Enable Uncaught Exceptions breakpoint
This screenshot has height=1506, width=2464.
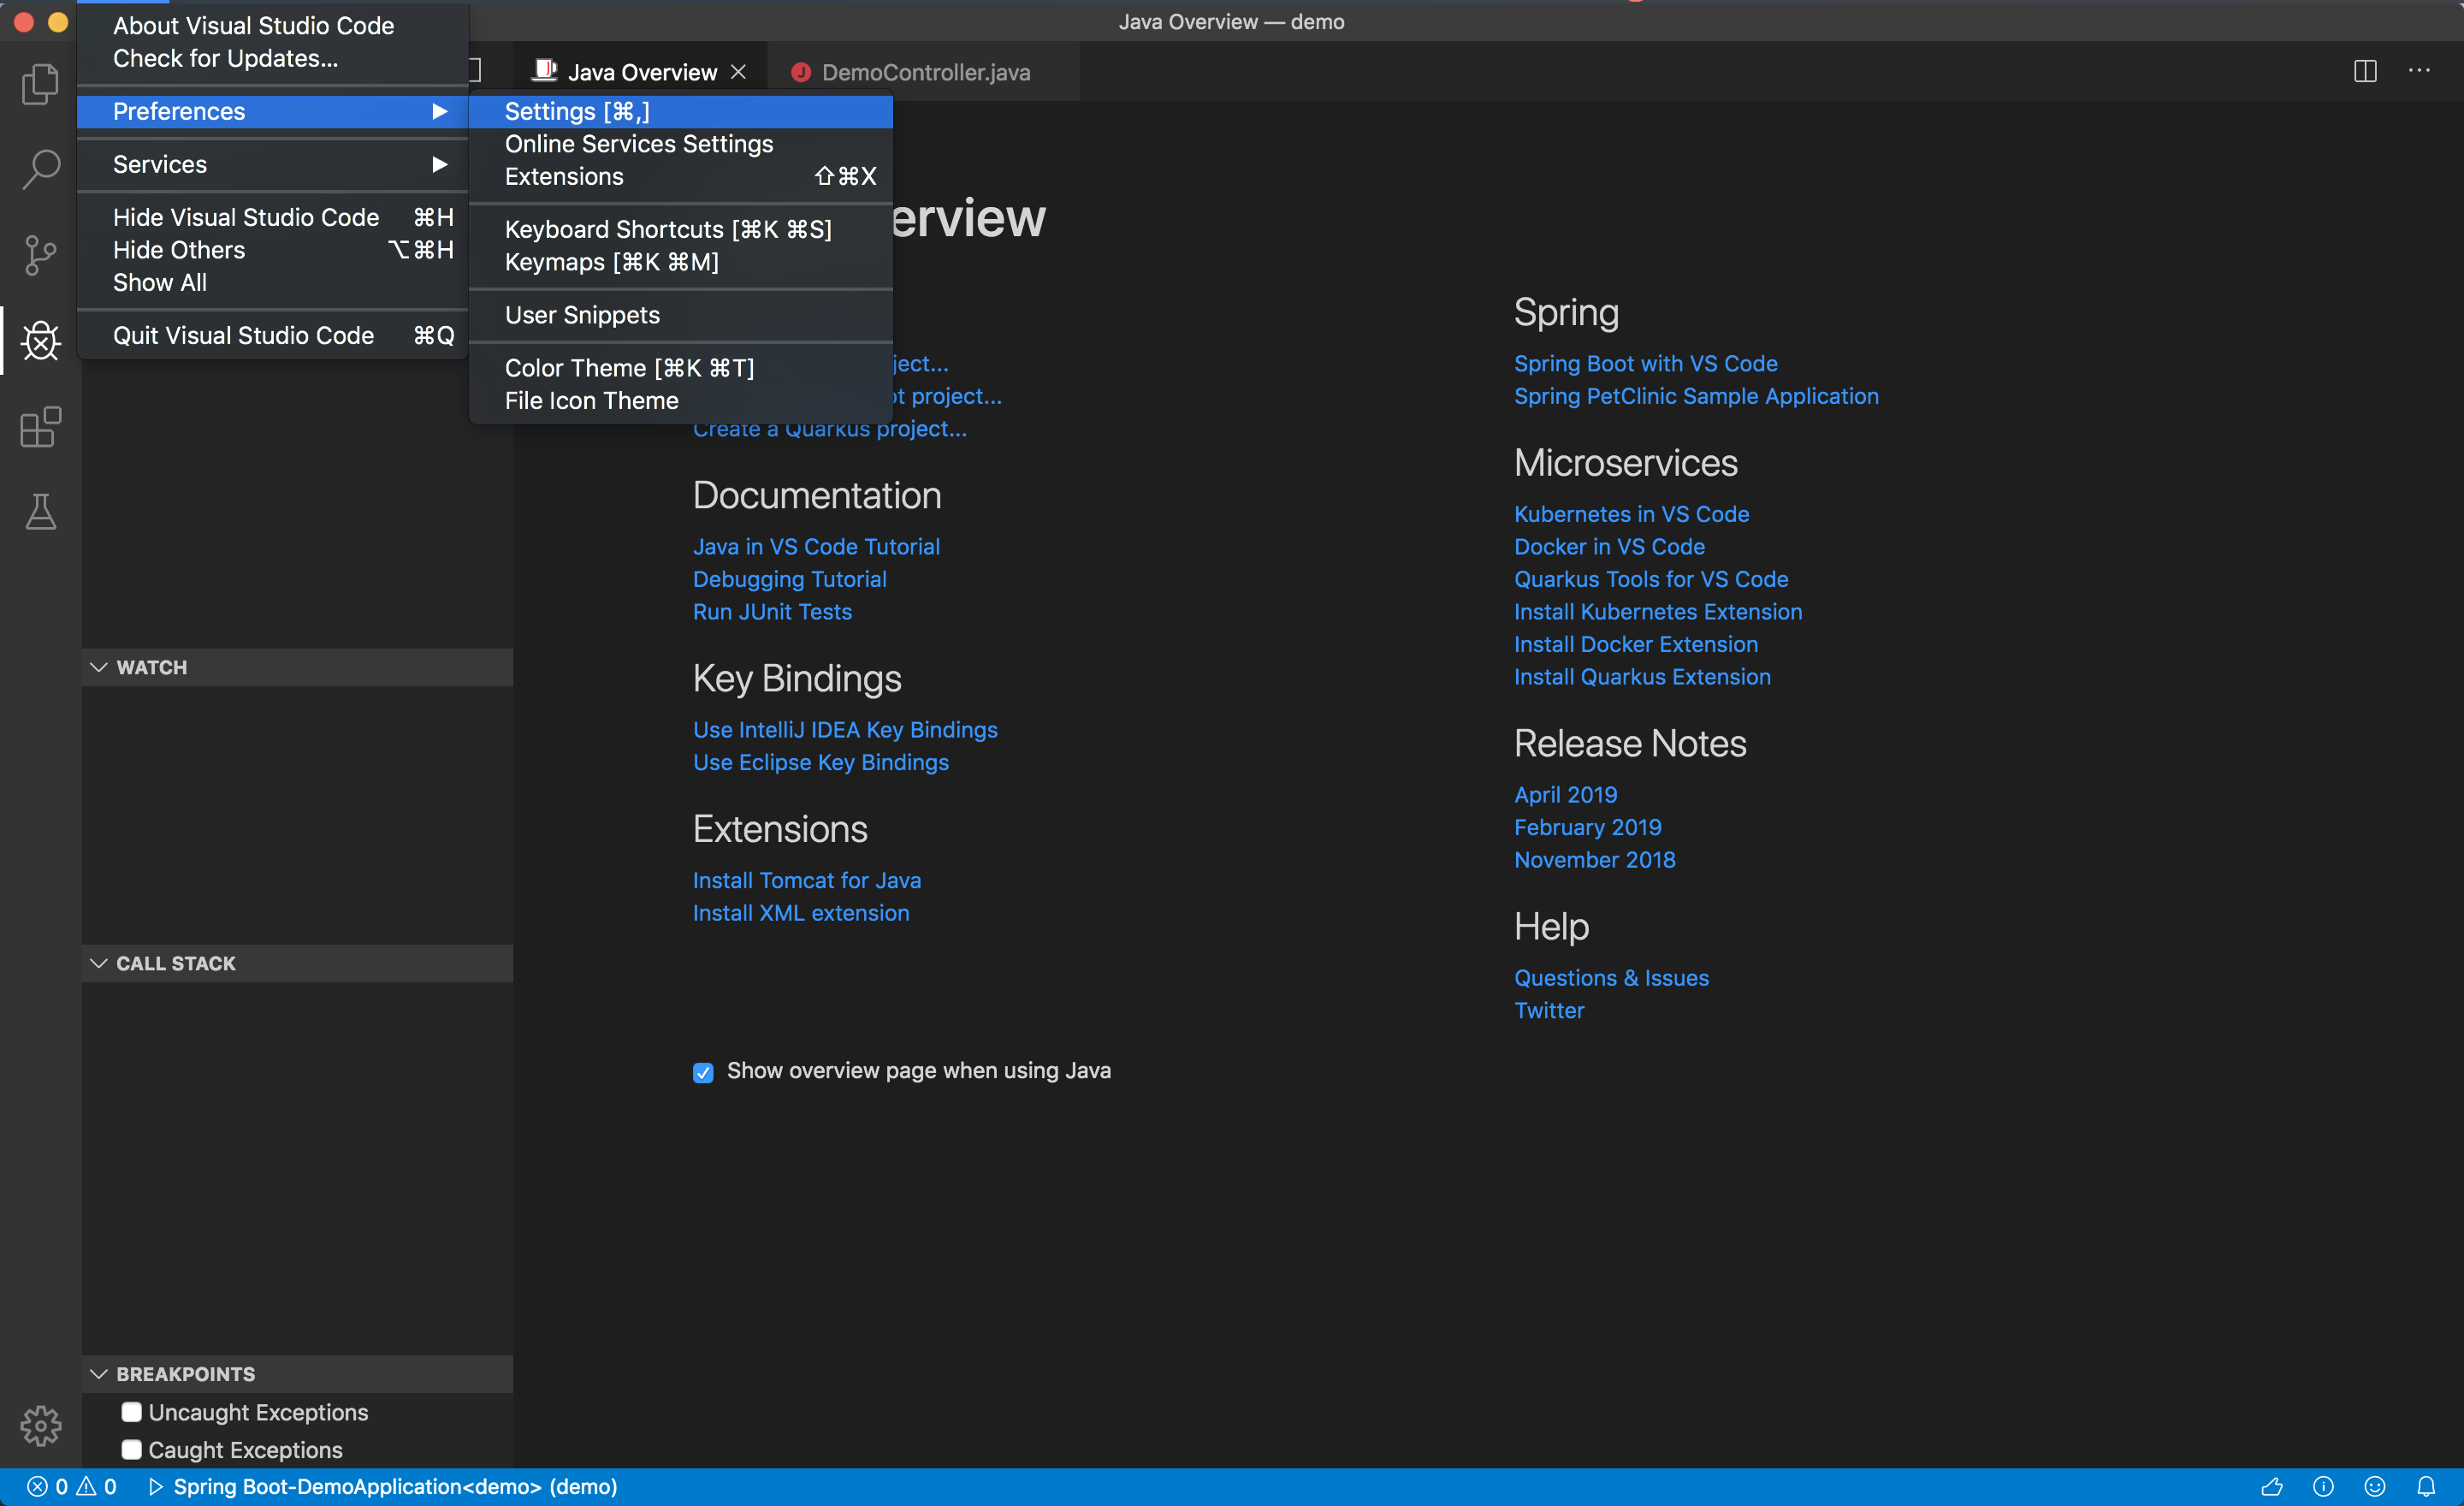click(131, 1411)
